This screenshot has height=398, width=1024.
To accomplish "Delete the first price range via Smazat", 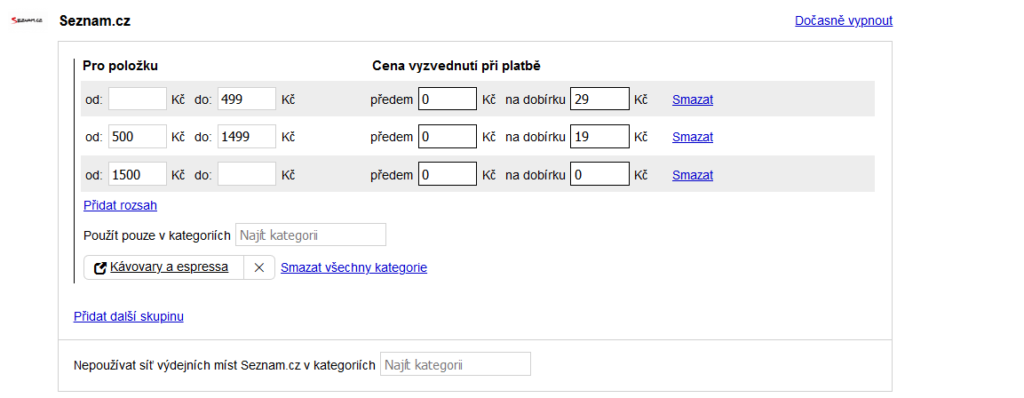I will pyautogui.click(x=692, y=100).
